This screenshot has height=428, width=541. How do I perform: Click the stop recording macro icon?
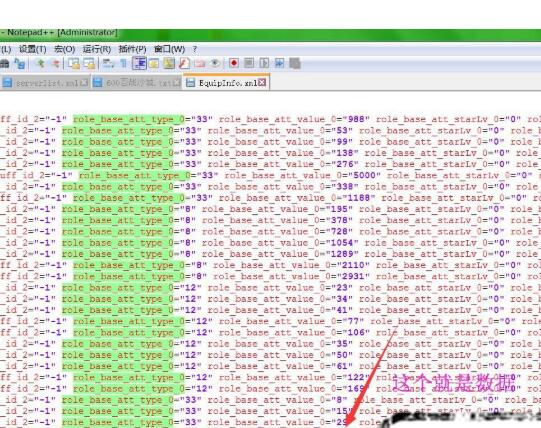tap(249, 63)
